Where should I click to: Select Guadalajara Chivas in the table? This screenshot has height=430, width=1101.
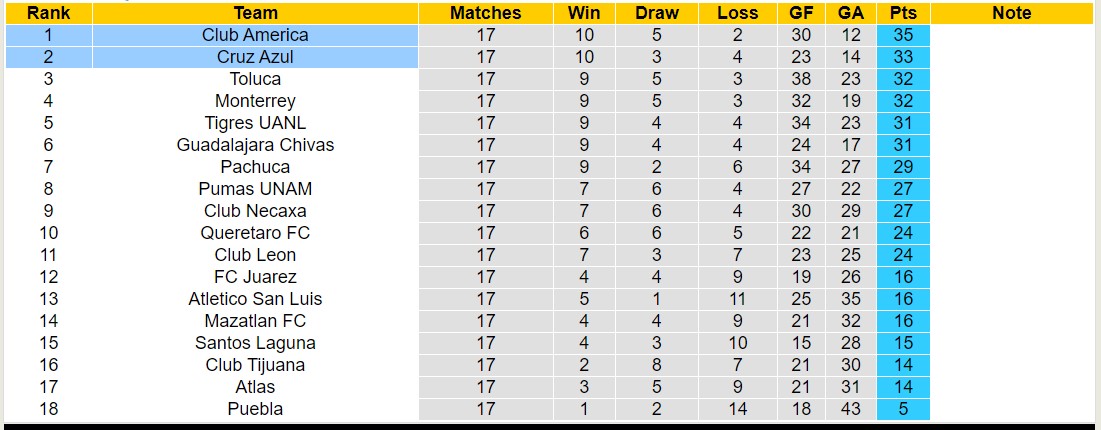[x=255, y=145]
